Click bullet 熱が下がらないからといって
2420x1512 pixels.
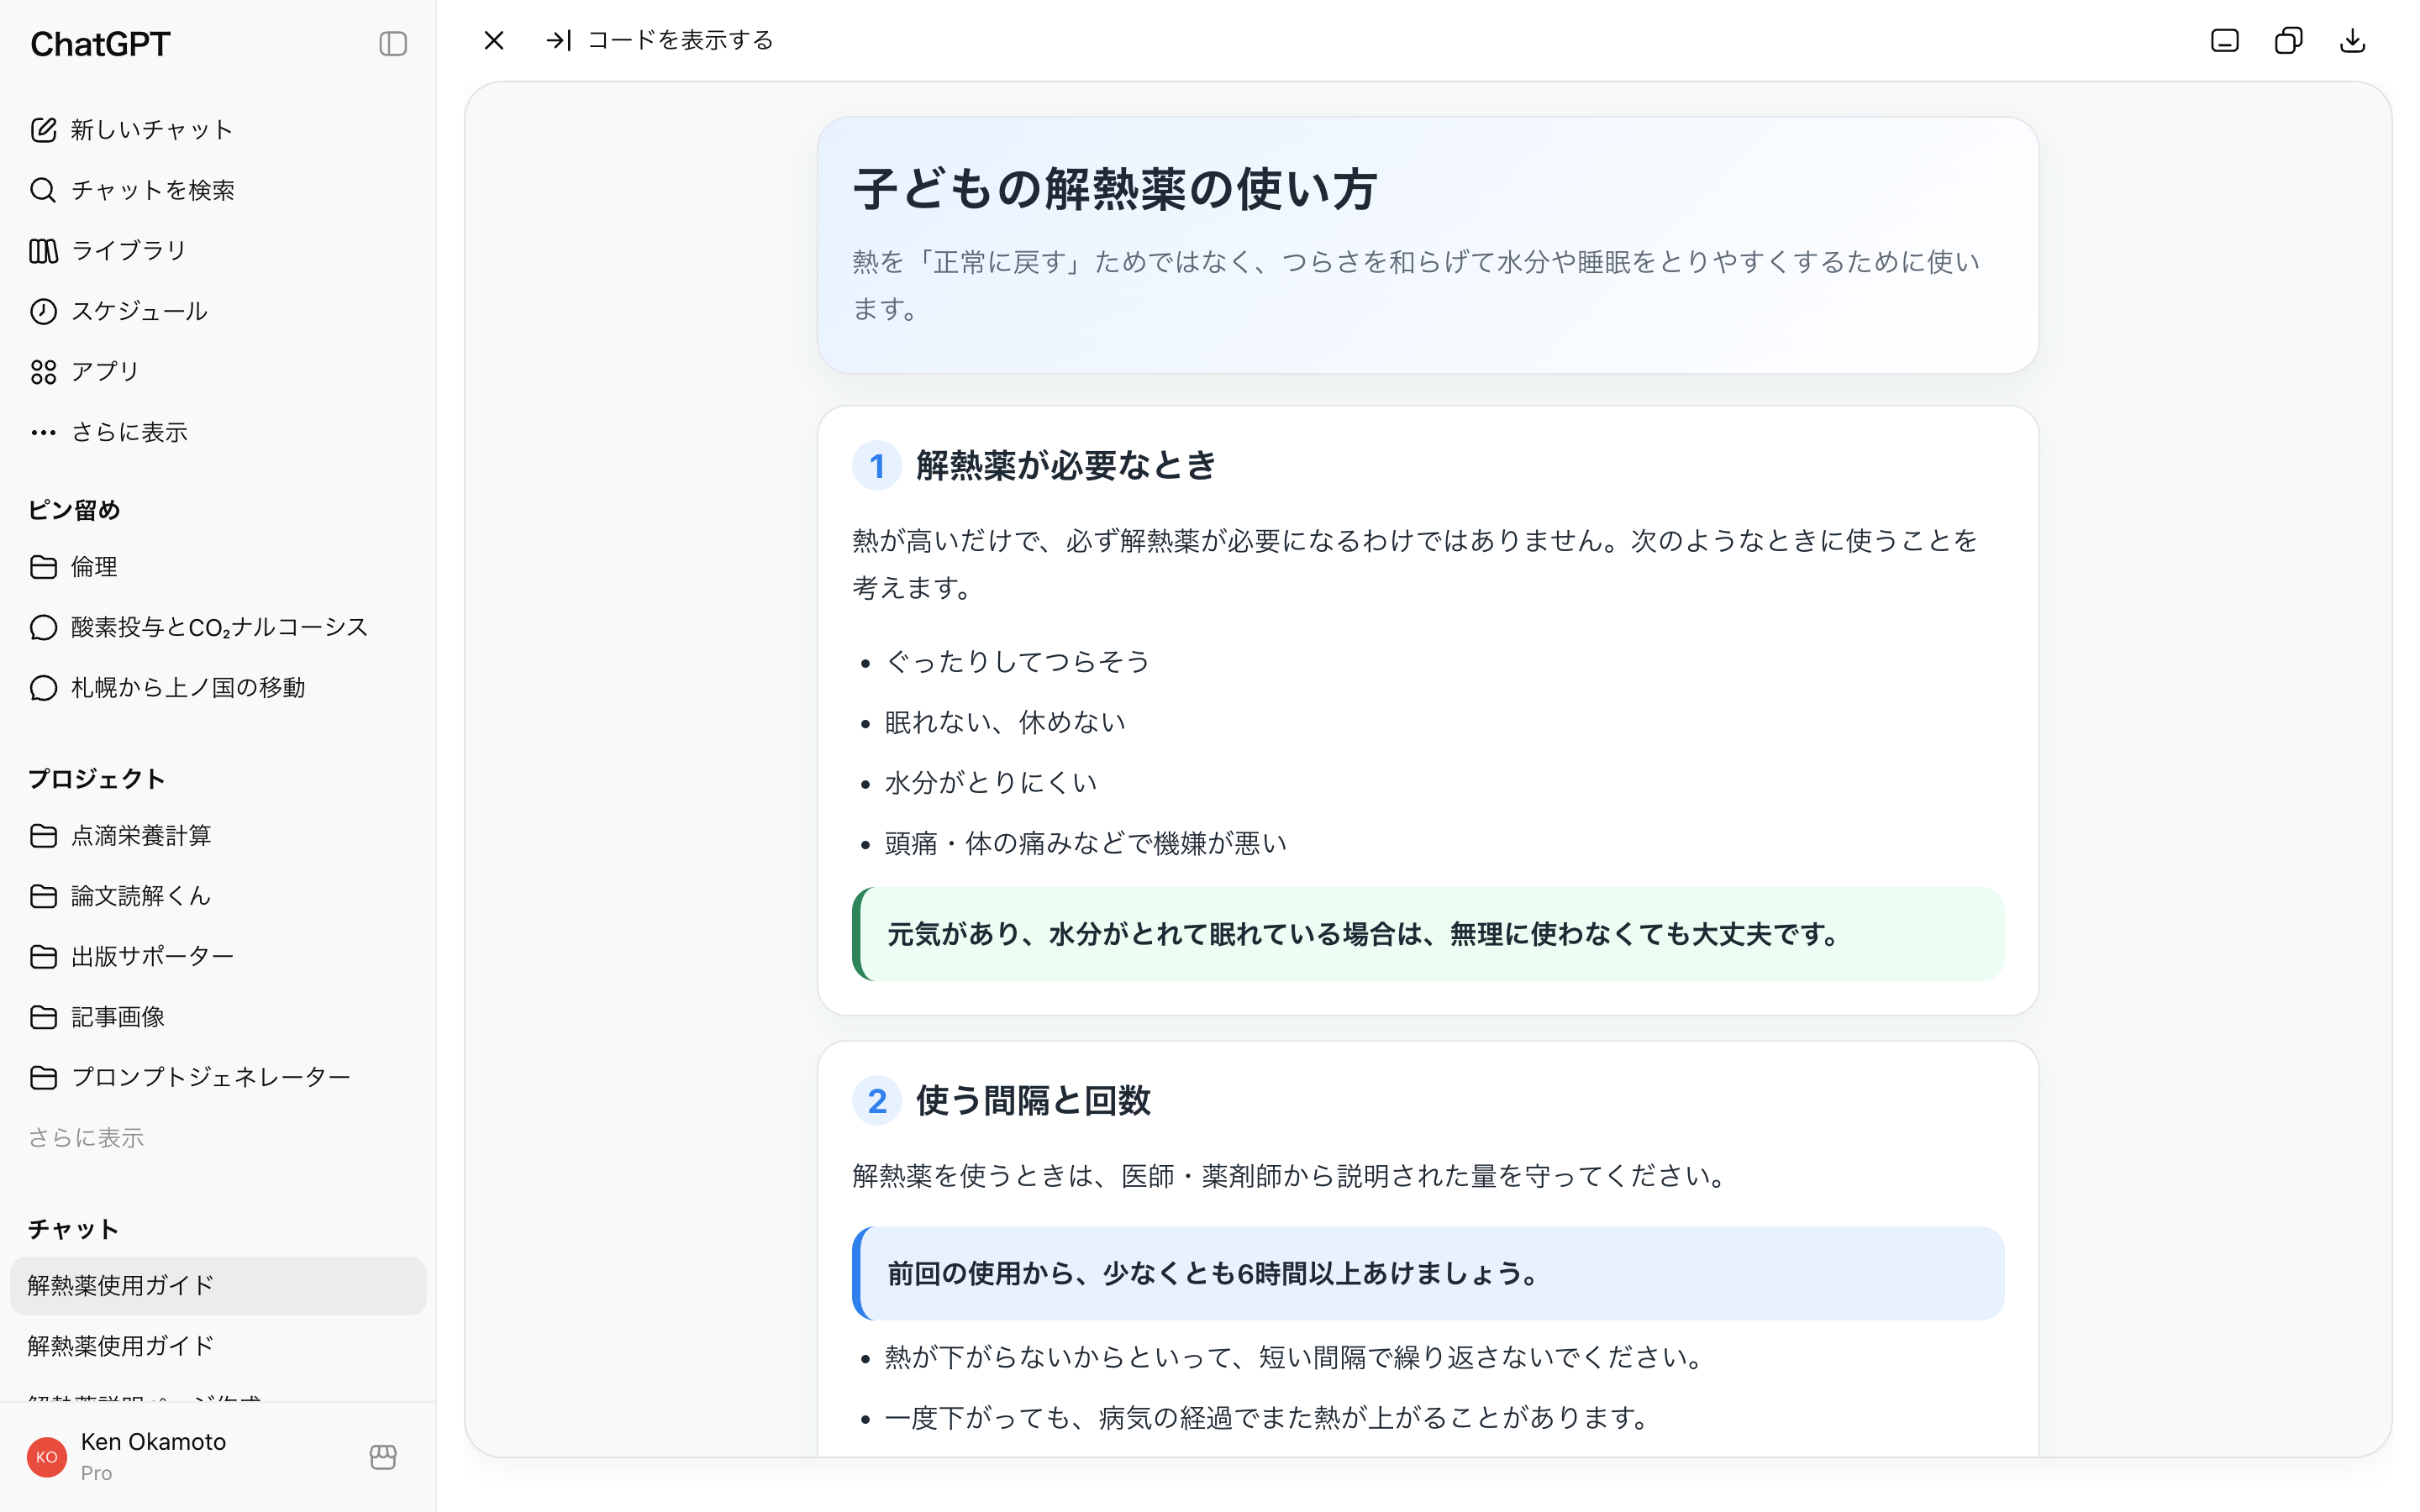(x=1294, y=1357)
